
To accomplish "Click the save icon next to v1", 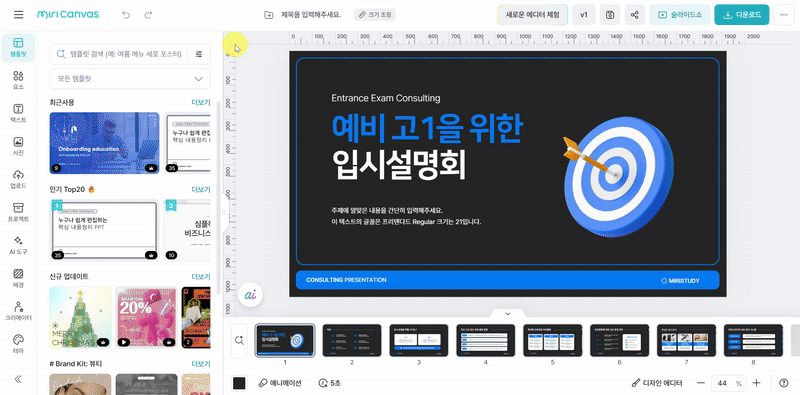I will coord(610,15).
